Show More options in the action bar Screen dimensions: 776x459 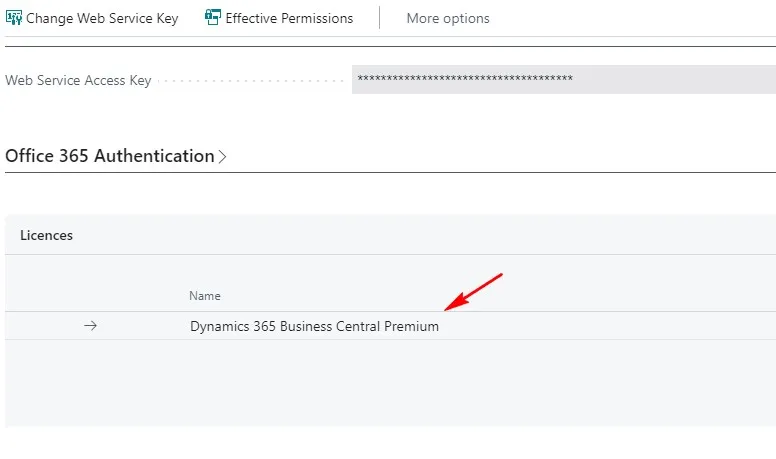pos(448,18)
